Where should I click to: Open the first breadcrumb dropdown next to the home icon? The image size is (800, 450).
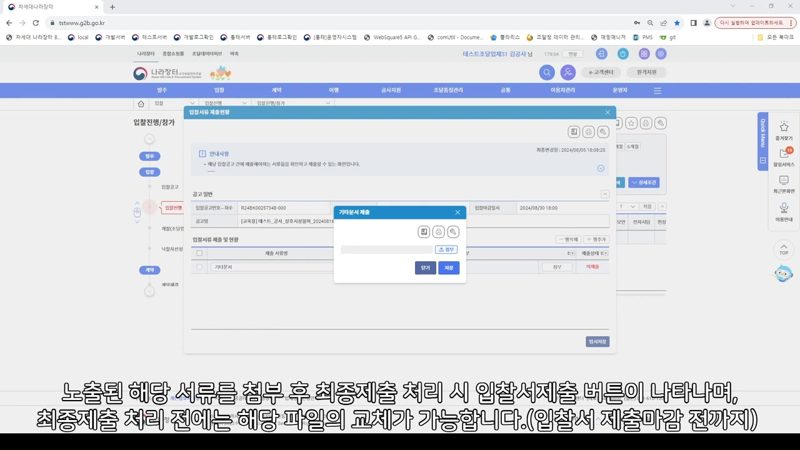click(174, 103)
